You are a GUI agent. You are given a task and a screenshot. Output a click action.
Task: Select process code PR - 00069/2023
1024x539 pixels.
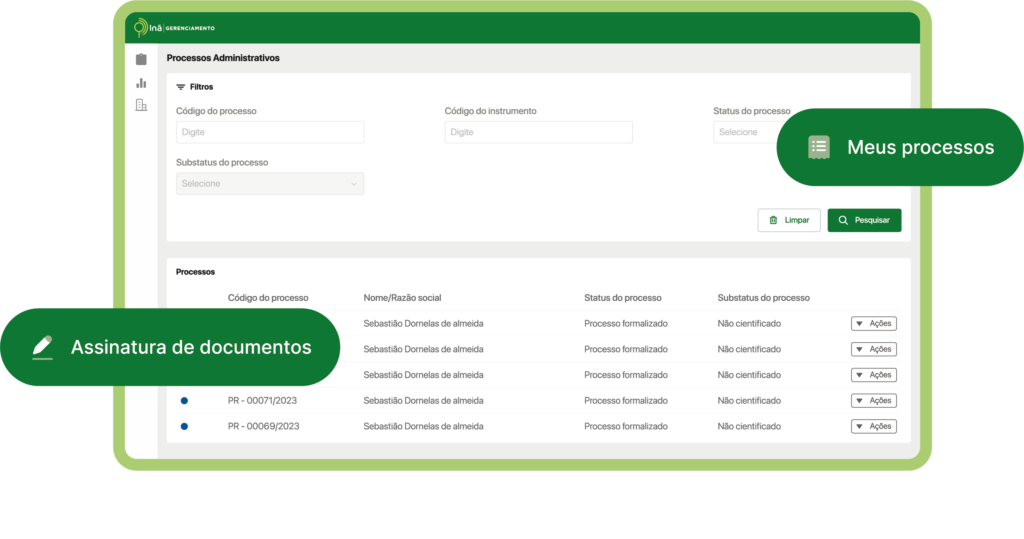coord(263,426)
